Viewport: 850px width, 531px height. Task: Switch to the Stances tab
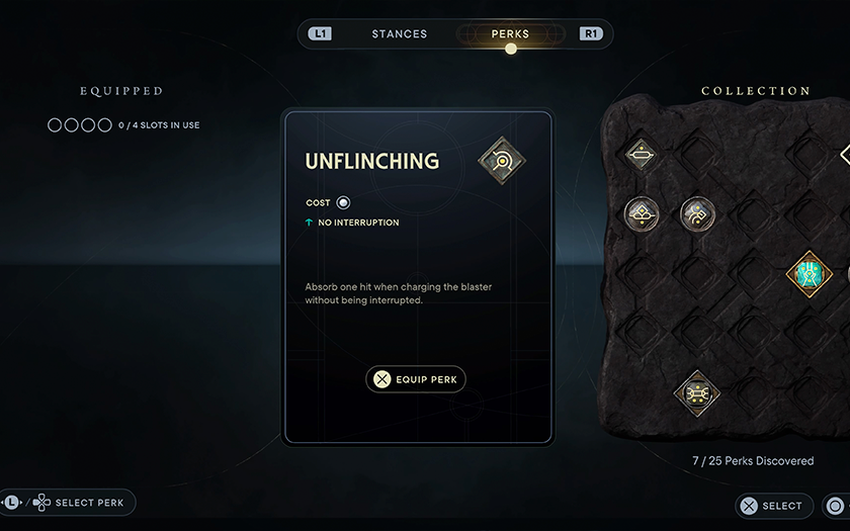(399, 34)
